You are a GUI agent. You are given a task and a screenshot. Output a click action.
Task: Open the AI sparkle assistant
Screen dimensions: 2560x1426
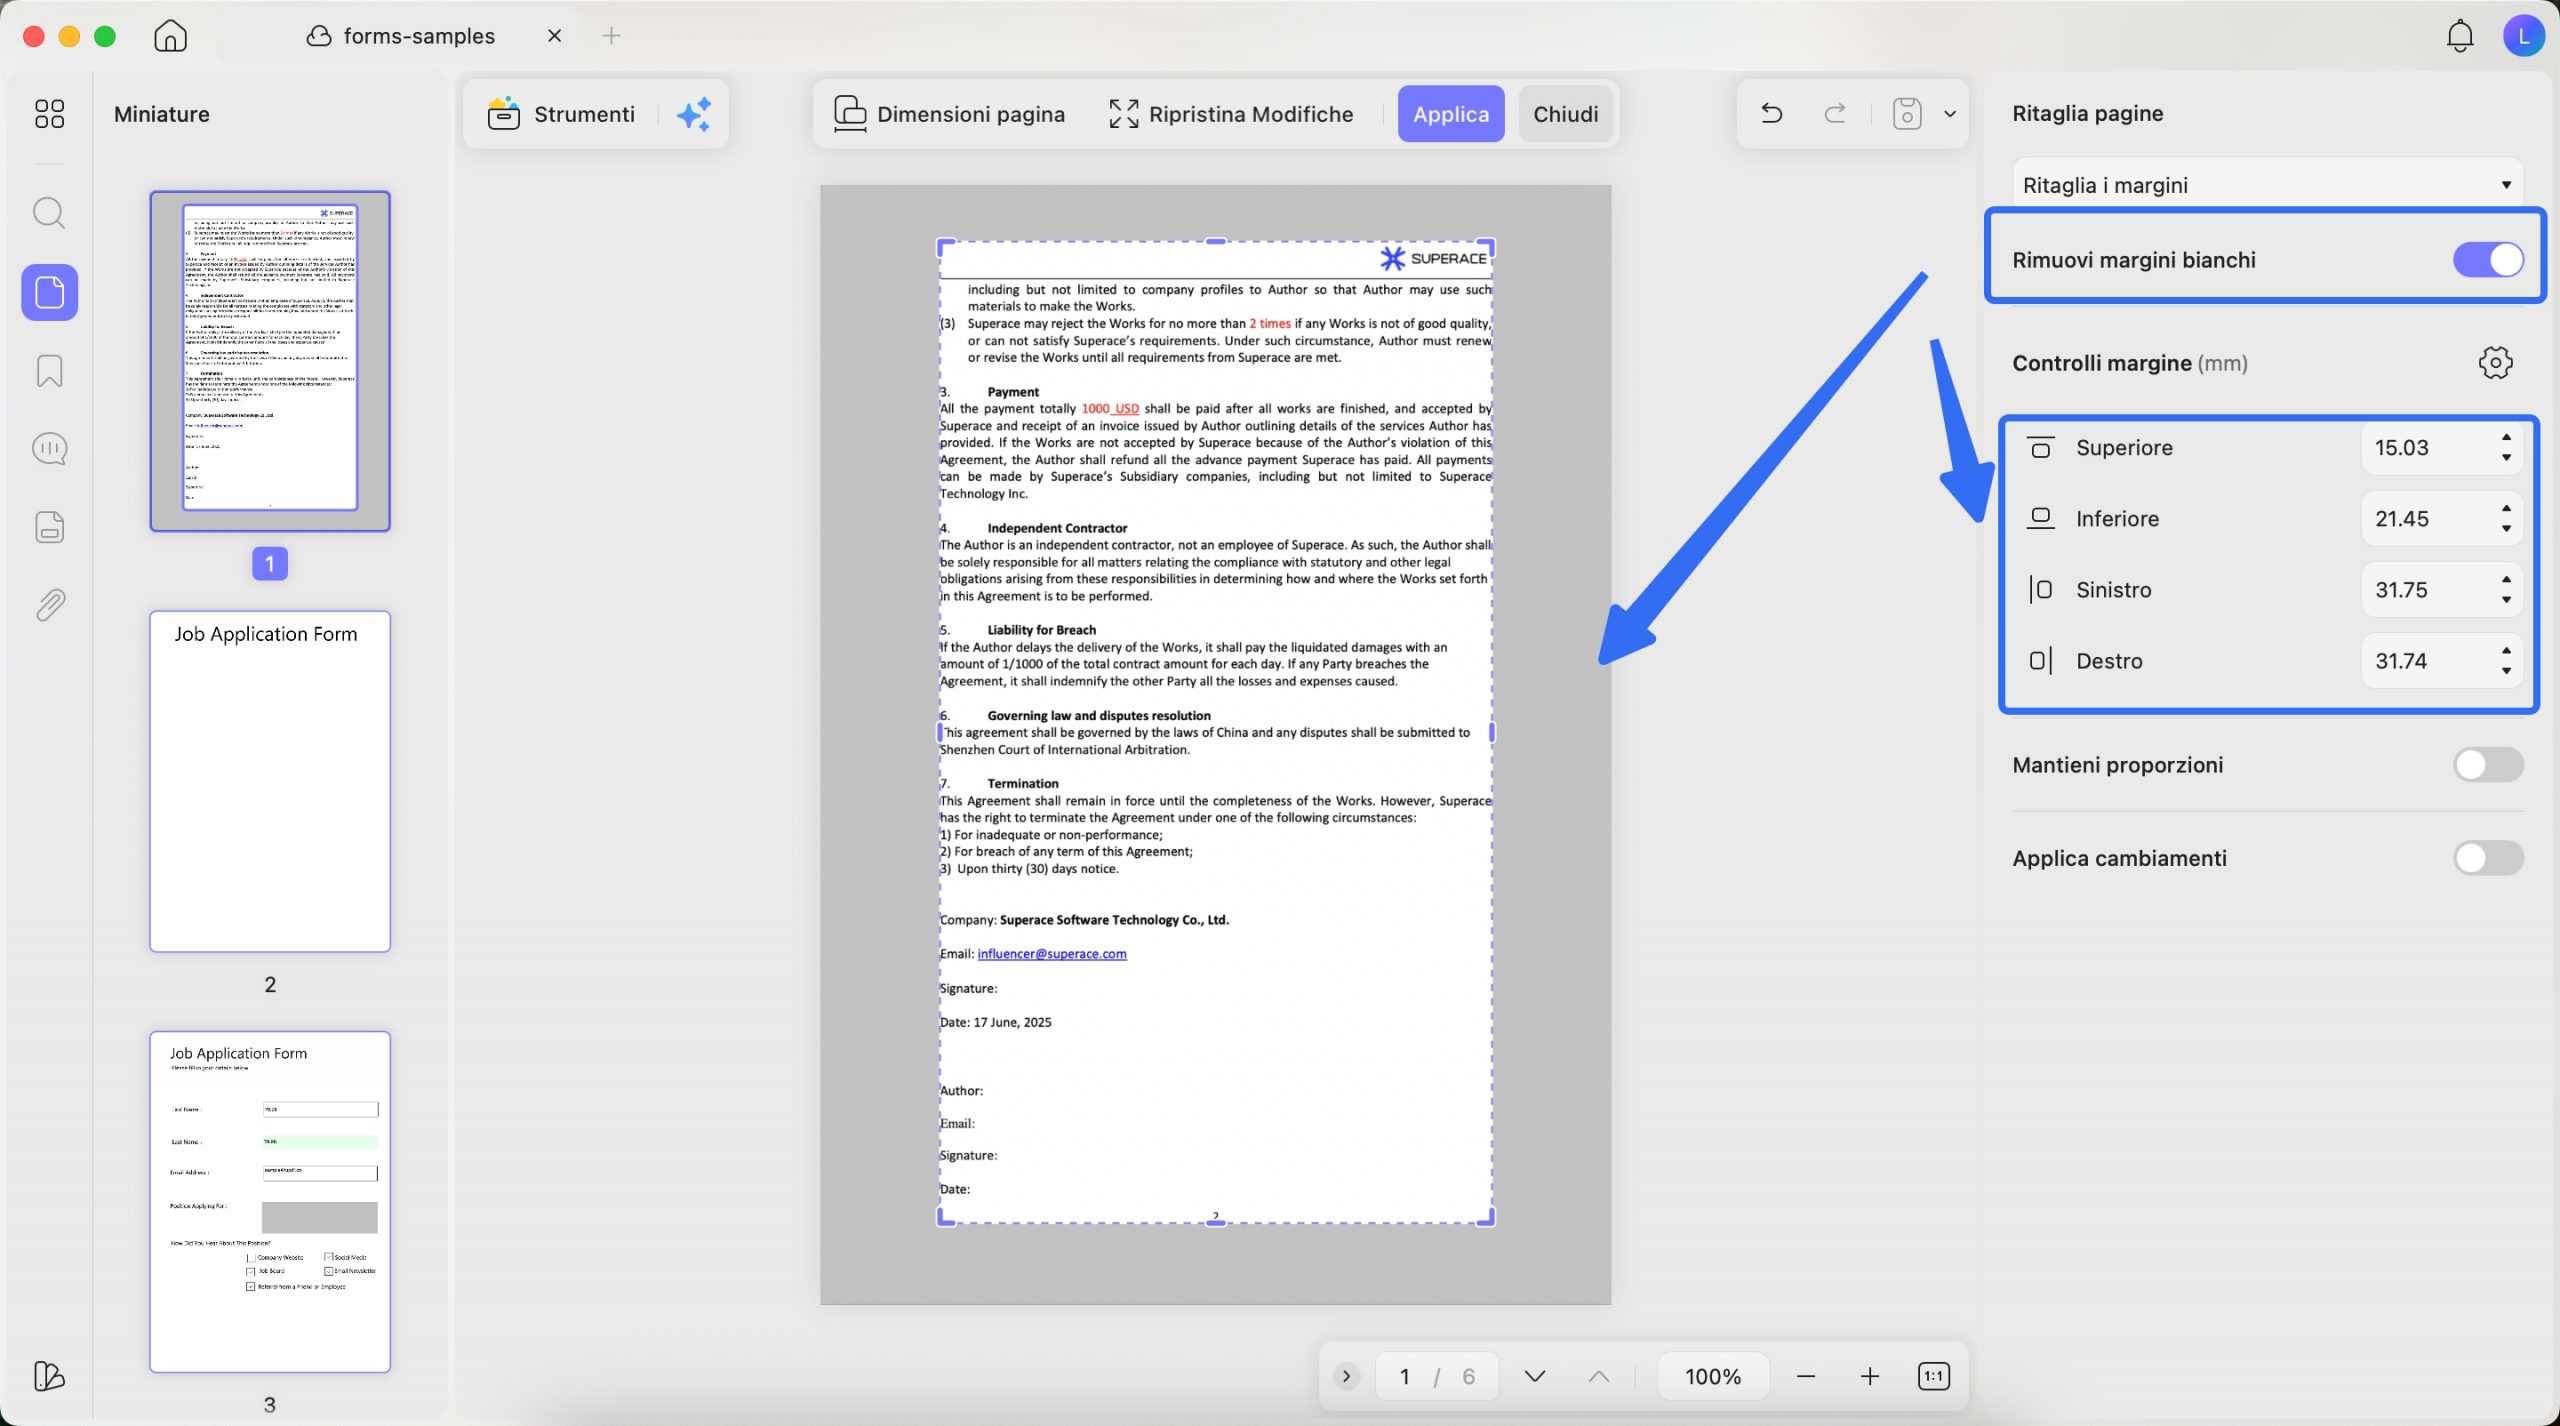[x=694, y=114]
